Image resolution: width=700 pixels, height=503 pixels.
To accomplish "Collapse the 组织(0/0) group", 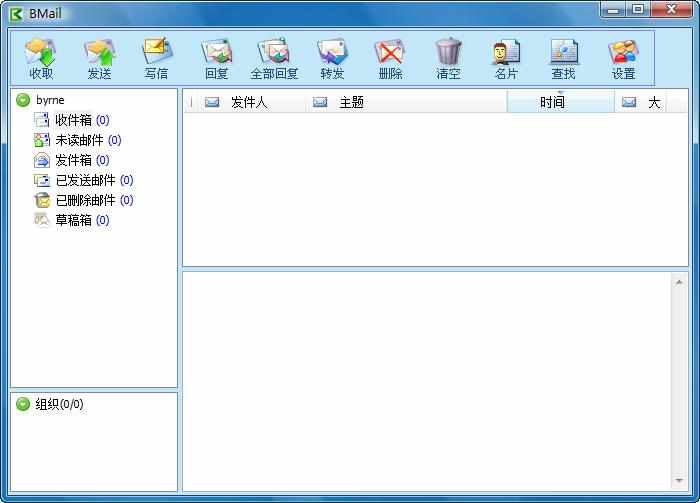I will tap(23, 404).
